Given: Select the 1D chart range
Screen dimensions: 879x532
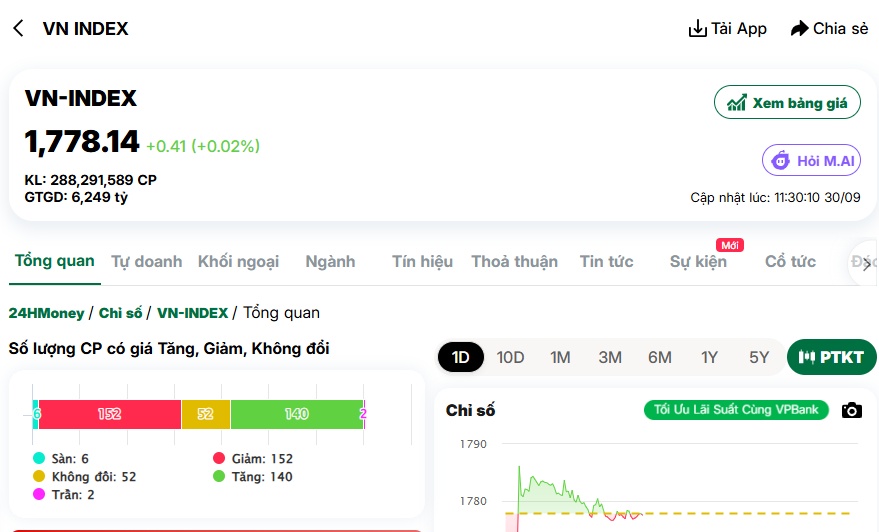Looking at the screenshot, I should pos(460,357).
